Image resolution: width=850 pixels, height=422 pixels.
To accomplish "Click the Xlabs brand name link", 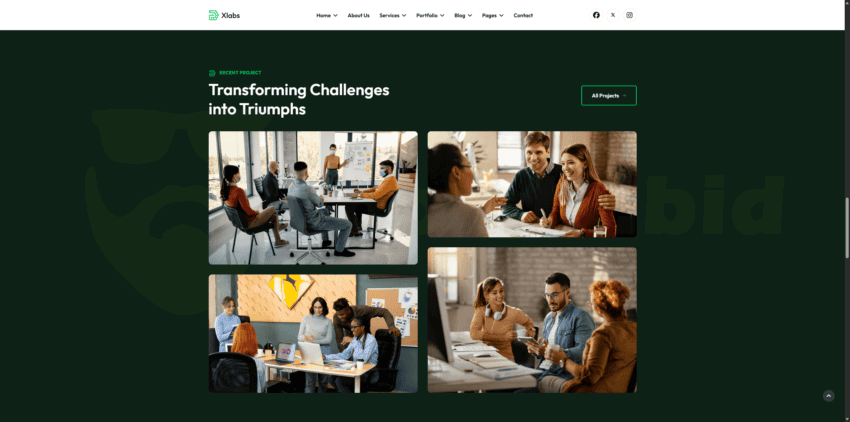I will coord(230,15).
